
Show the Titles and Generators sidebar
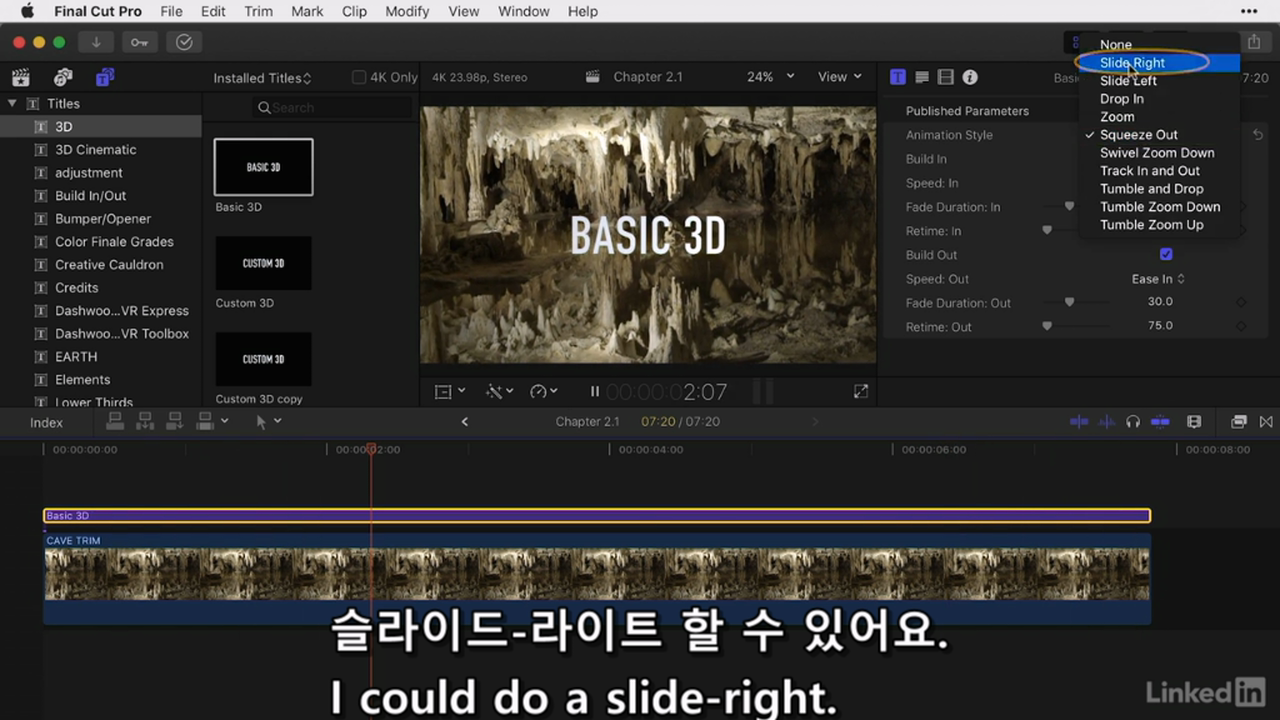click(105, 77)
